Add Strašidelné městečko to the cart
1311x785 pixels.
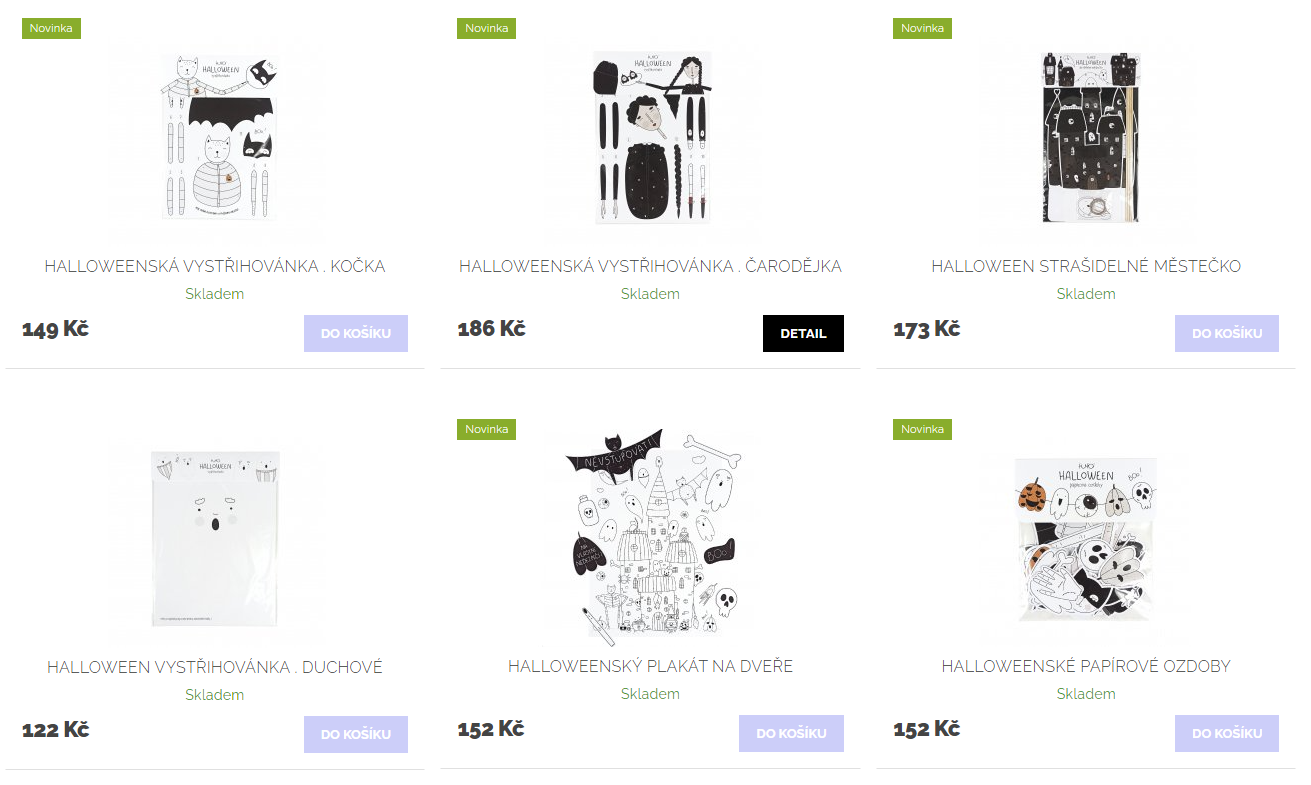pyautogui.click(x=1227, y=334)
